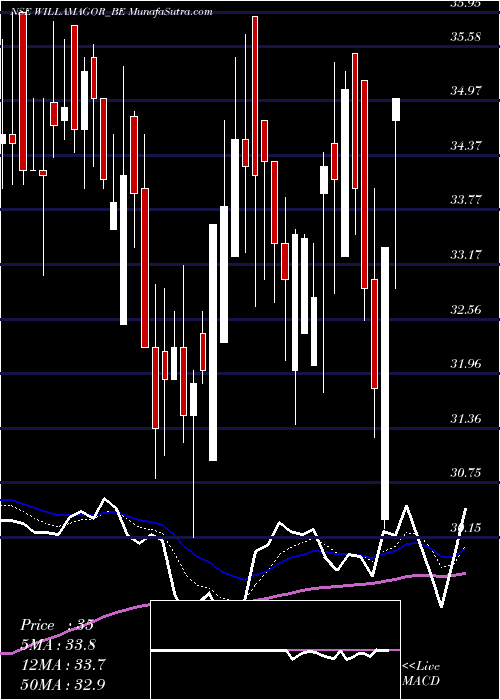Click the 34.37 price axis label
Viewport: 500px width, 700px height.
tap(466, 146)
